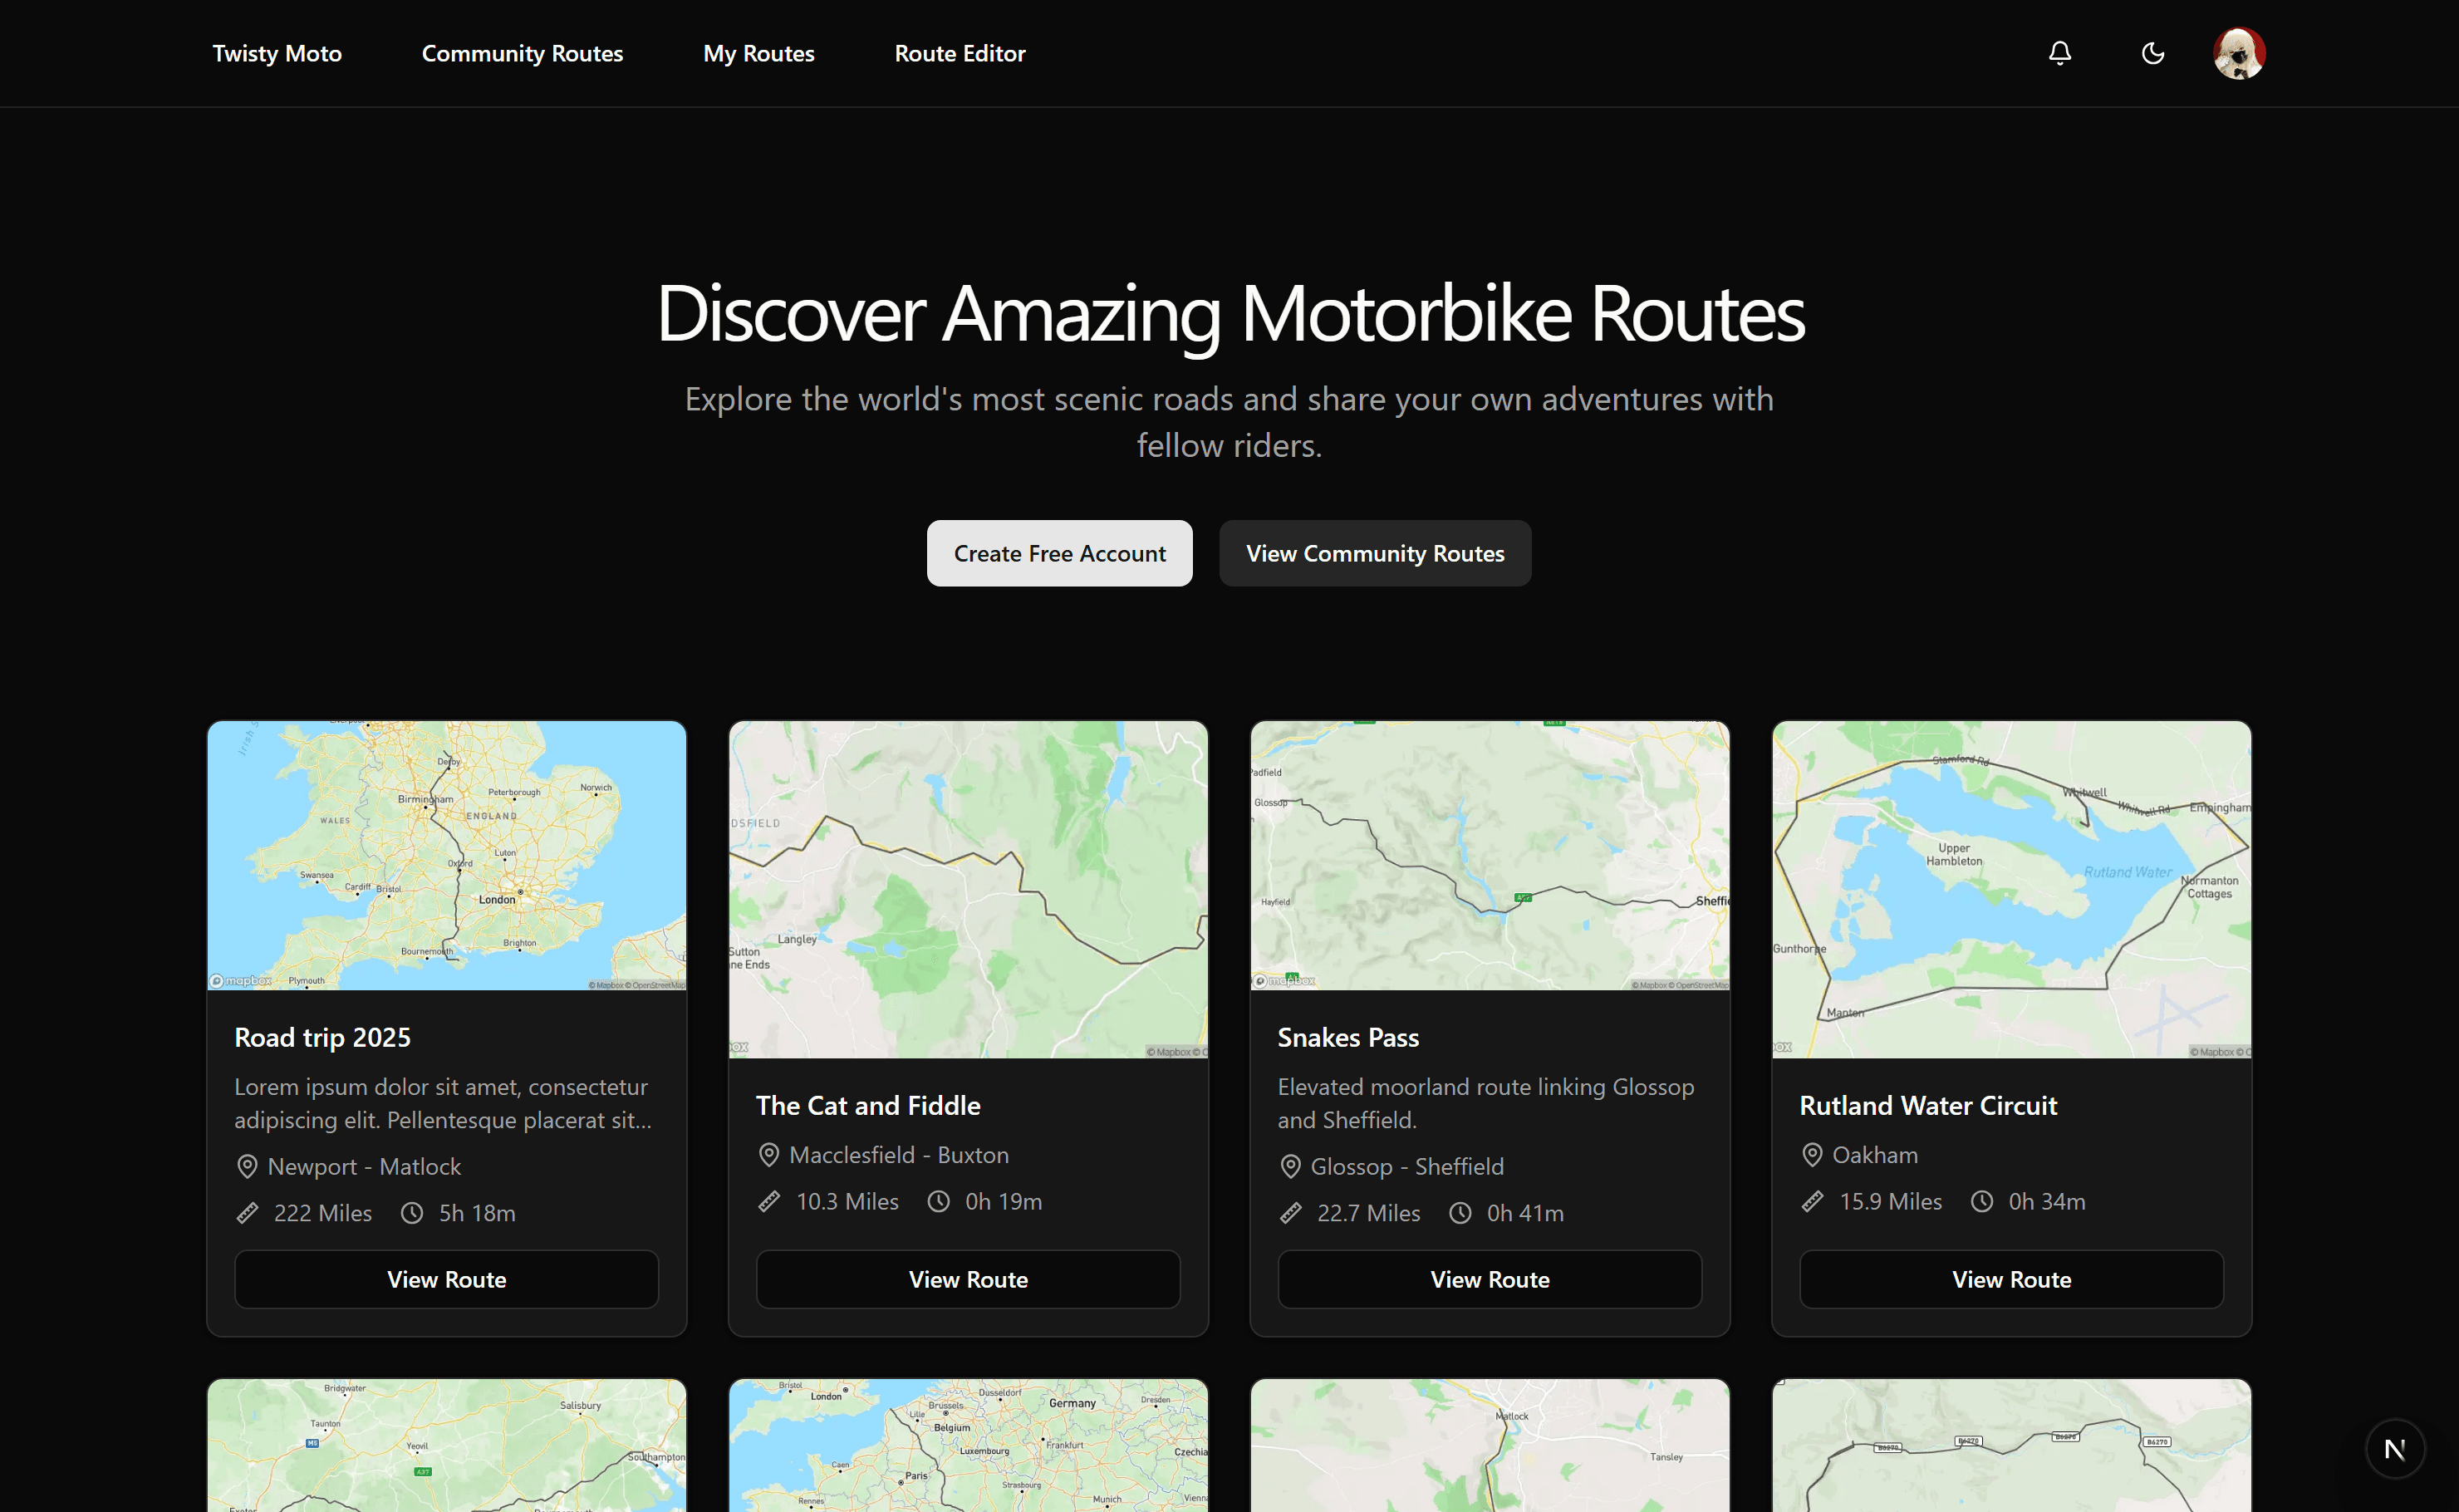2459x1512 pixels.
Task: Click the Next.js badge in bottom right corner
Action: click(2394, 1448)
